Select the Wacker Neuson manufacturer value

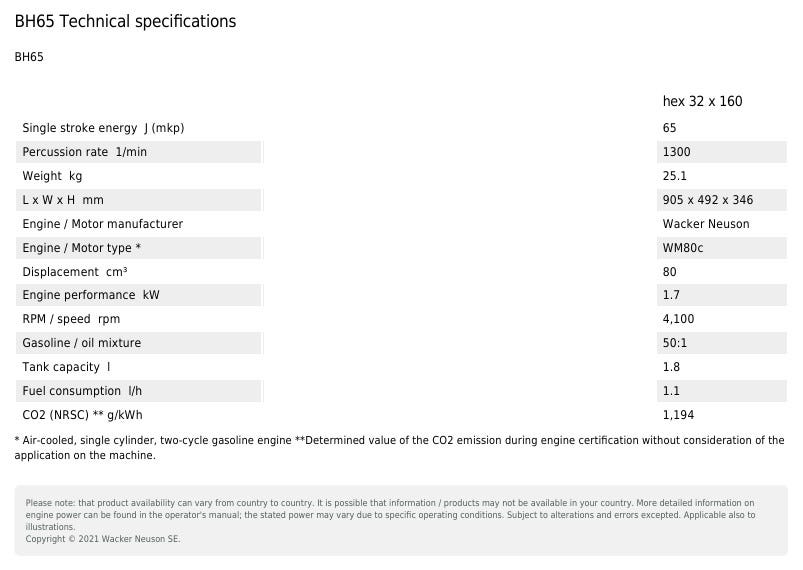705,224
